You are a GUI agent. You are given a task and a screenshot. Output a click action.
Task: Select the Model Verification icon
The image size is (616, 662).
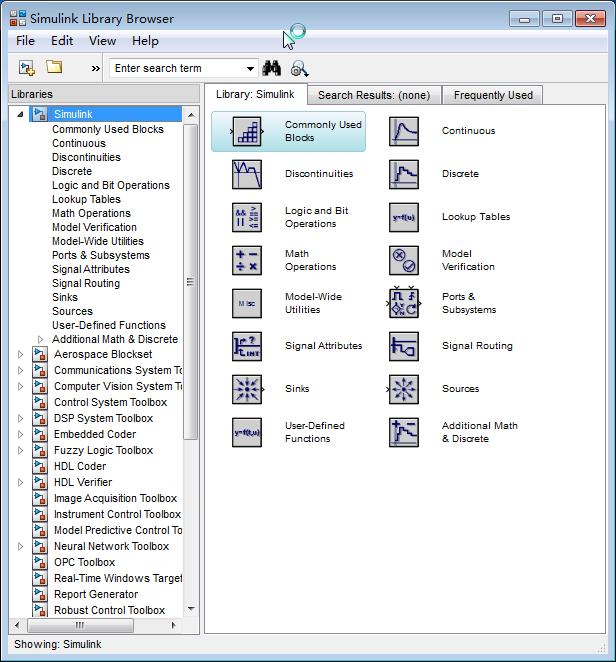tap(404, 260)
